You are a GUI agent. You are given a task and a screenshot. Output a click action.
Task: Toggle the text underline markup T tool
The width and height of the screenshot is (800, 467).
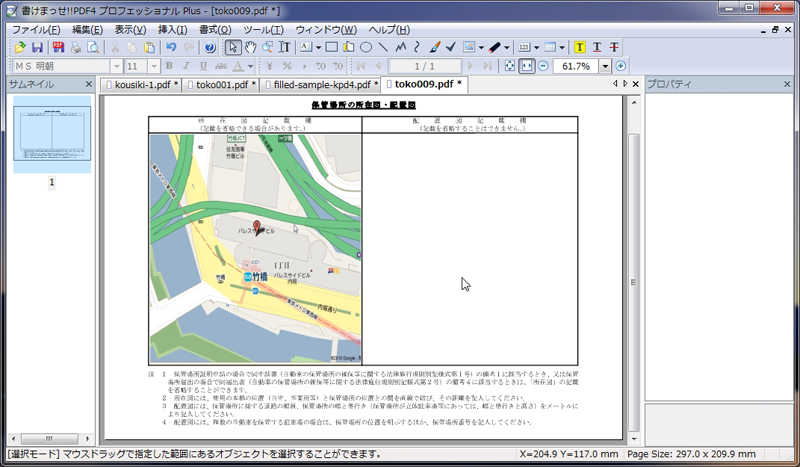pos(597,47)
